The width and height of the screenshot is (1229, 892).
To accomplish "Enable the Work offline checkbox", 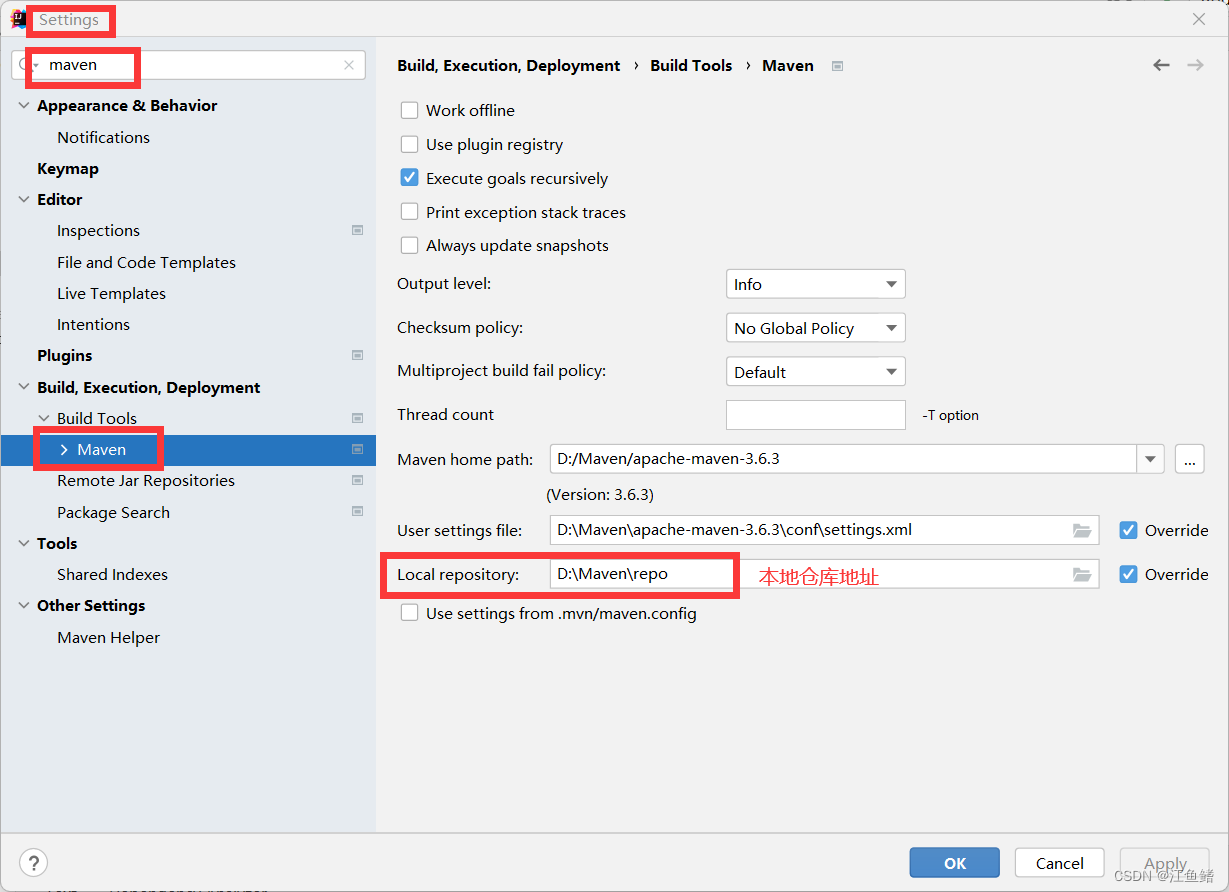I will (x=409, y=110).
